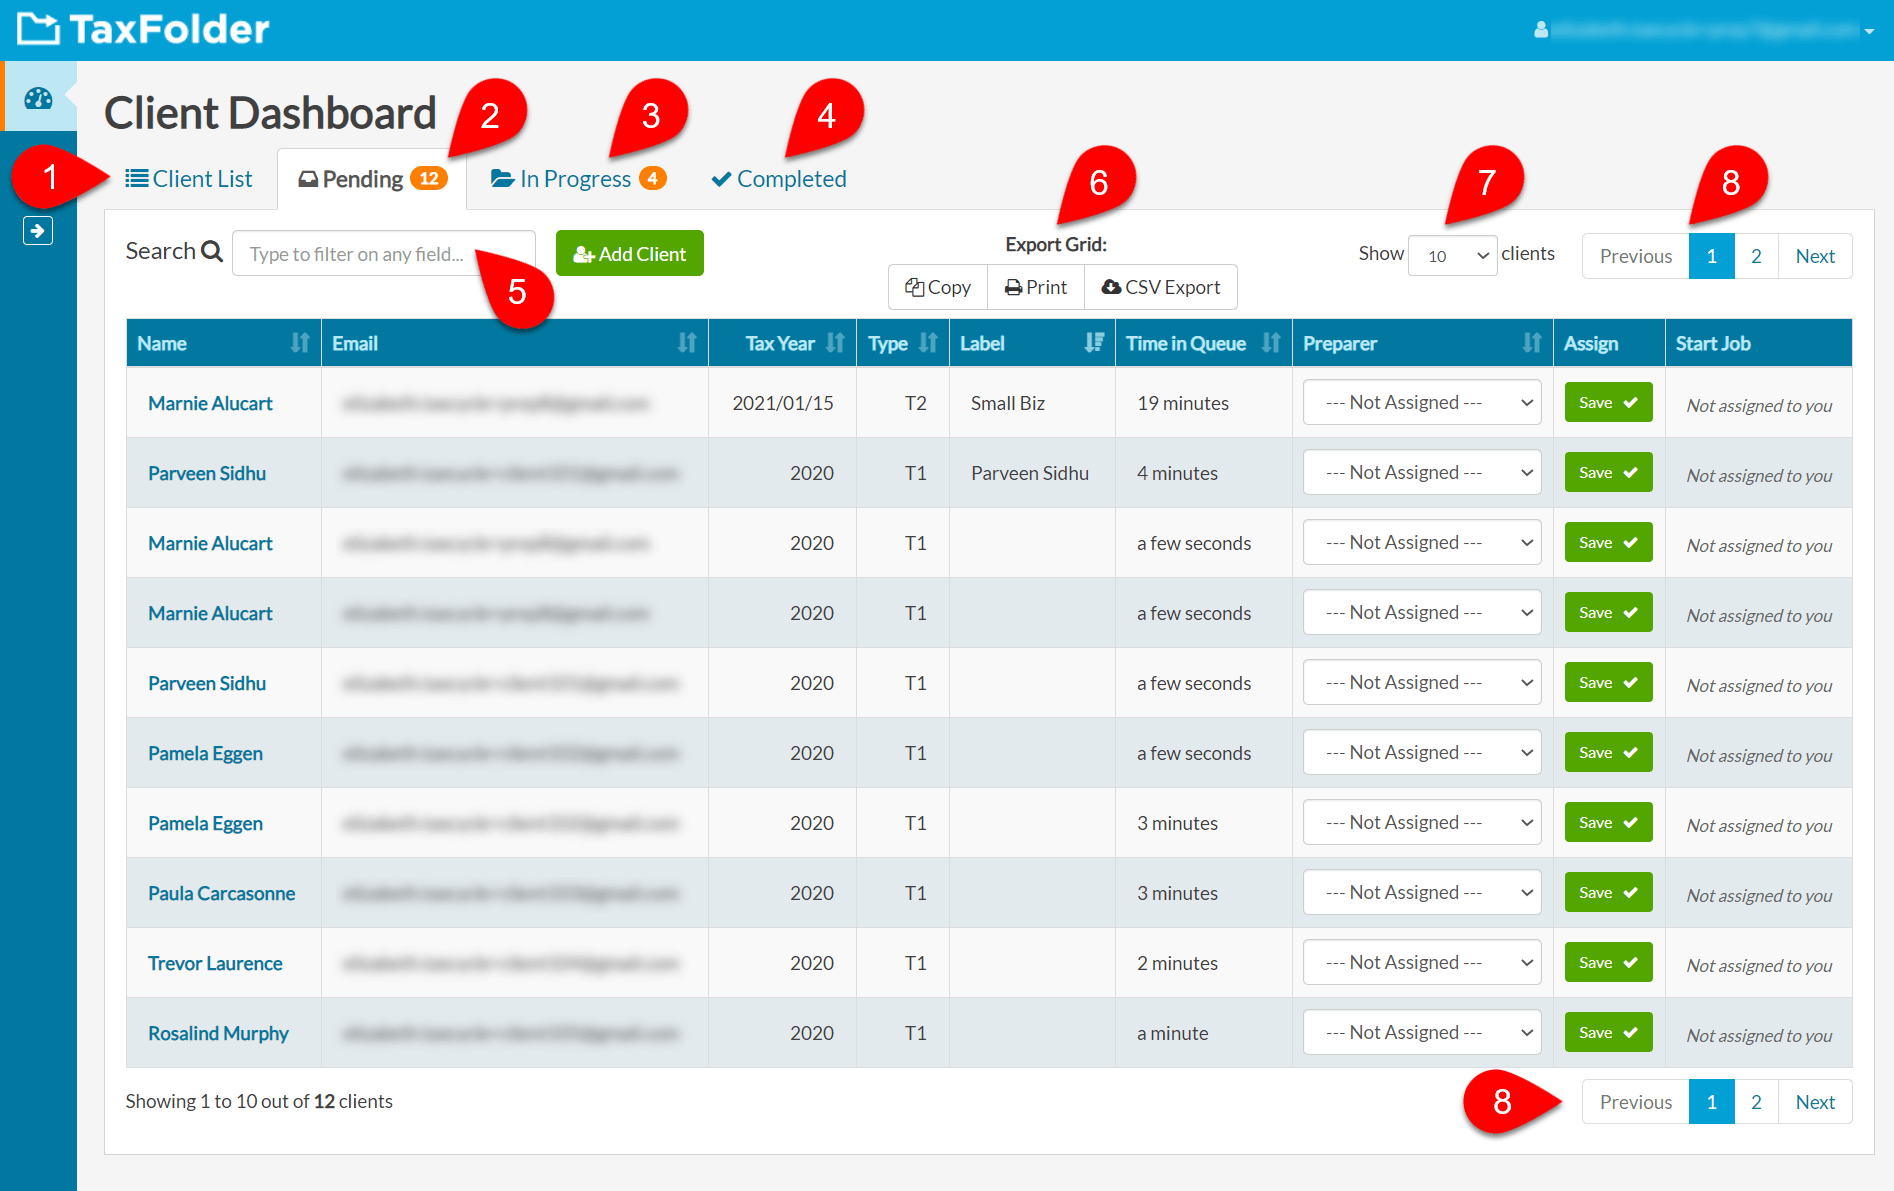
Task: Open the Show clients count dropdown
Action: (x=1452, y=255)
